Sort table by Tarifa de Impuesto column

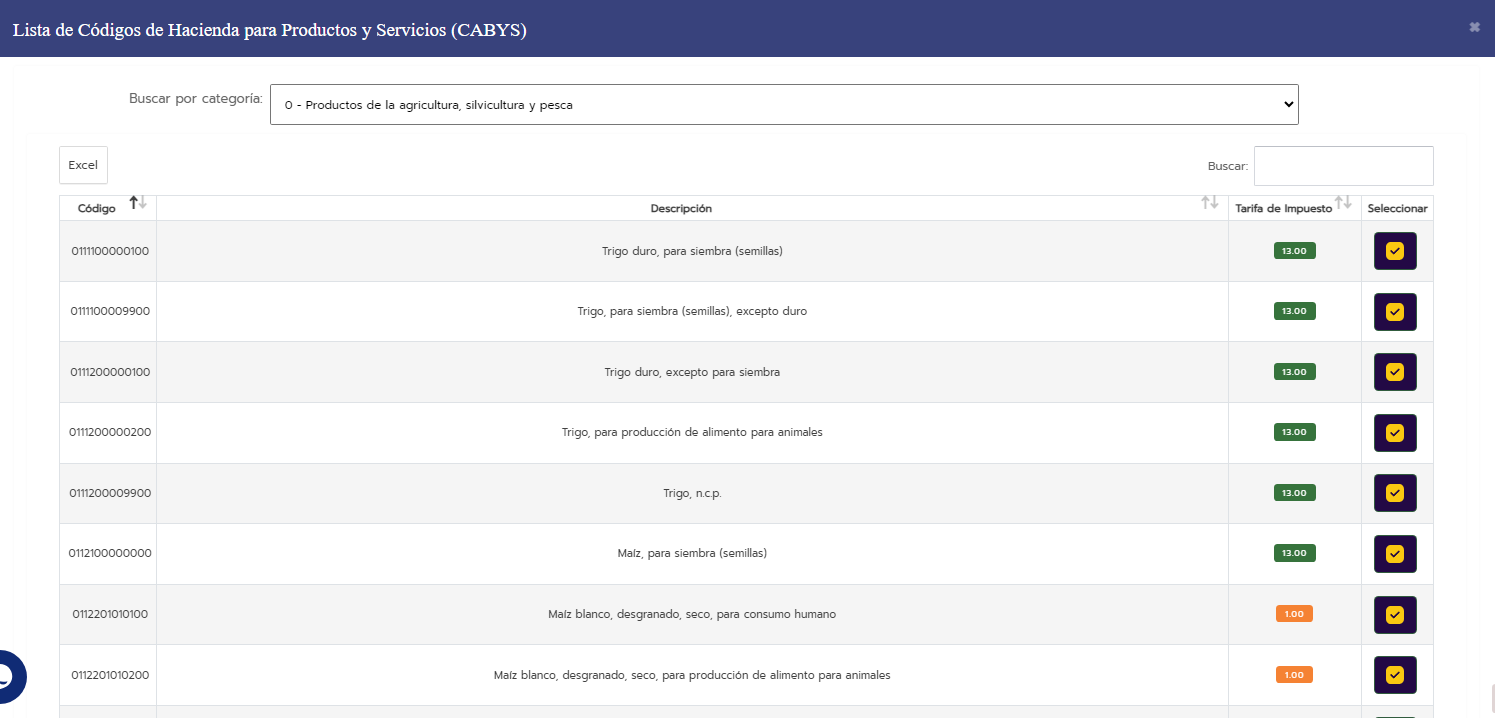click(1295, 208)
